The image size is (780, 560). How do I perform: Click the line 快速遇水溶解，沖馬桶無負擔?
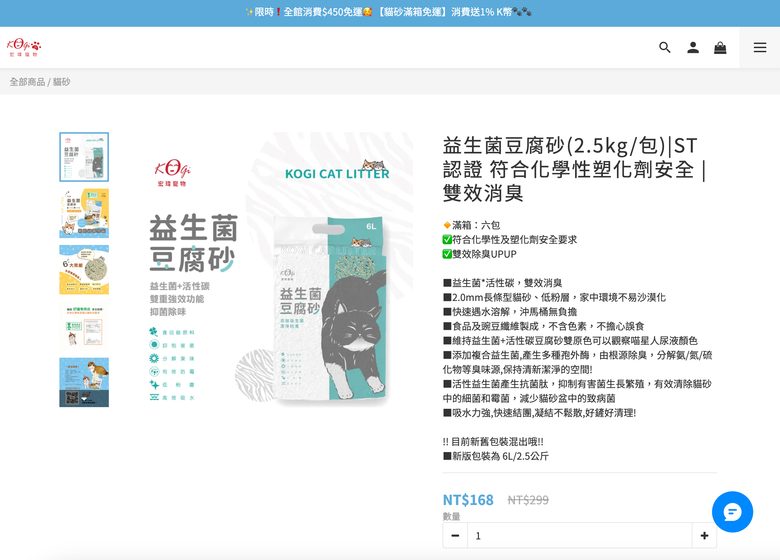pyautogui.click(x=510, y=312)
